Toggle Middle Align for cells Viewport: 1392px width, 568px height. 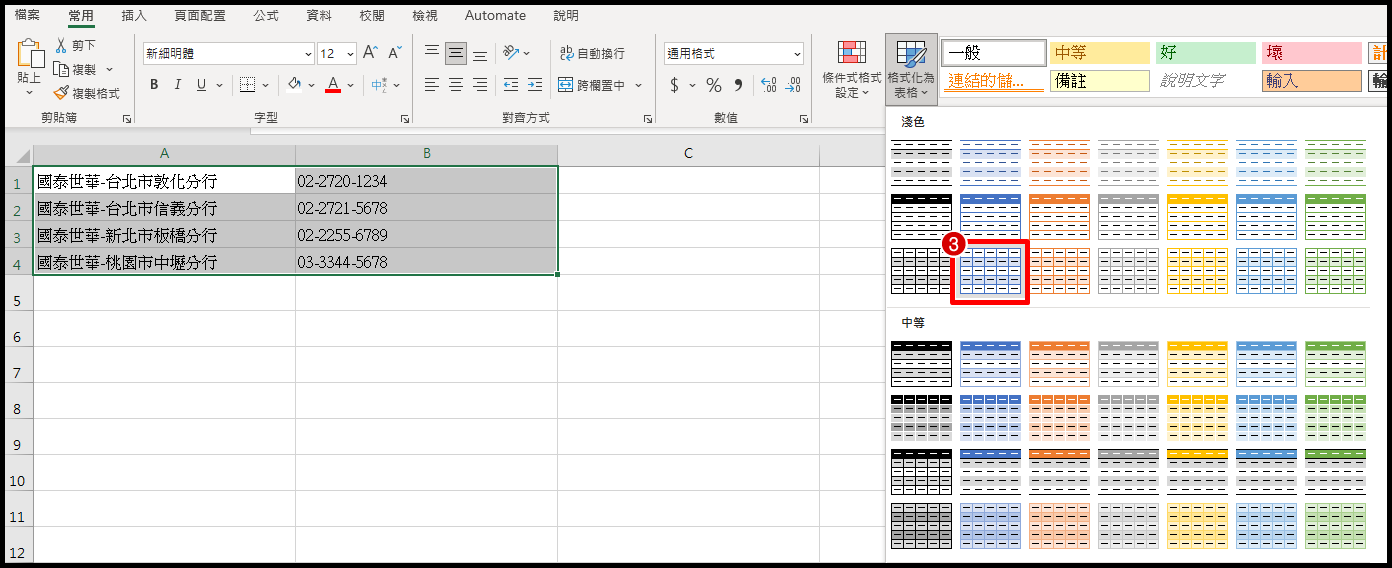pos(456,53)
